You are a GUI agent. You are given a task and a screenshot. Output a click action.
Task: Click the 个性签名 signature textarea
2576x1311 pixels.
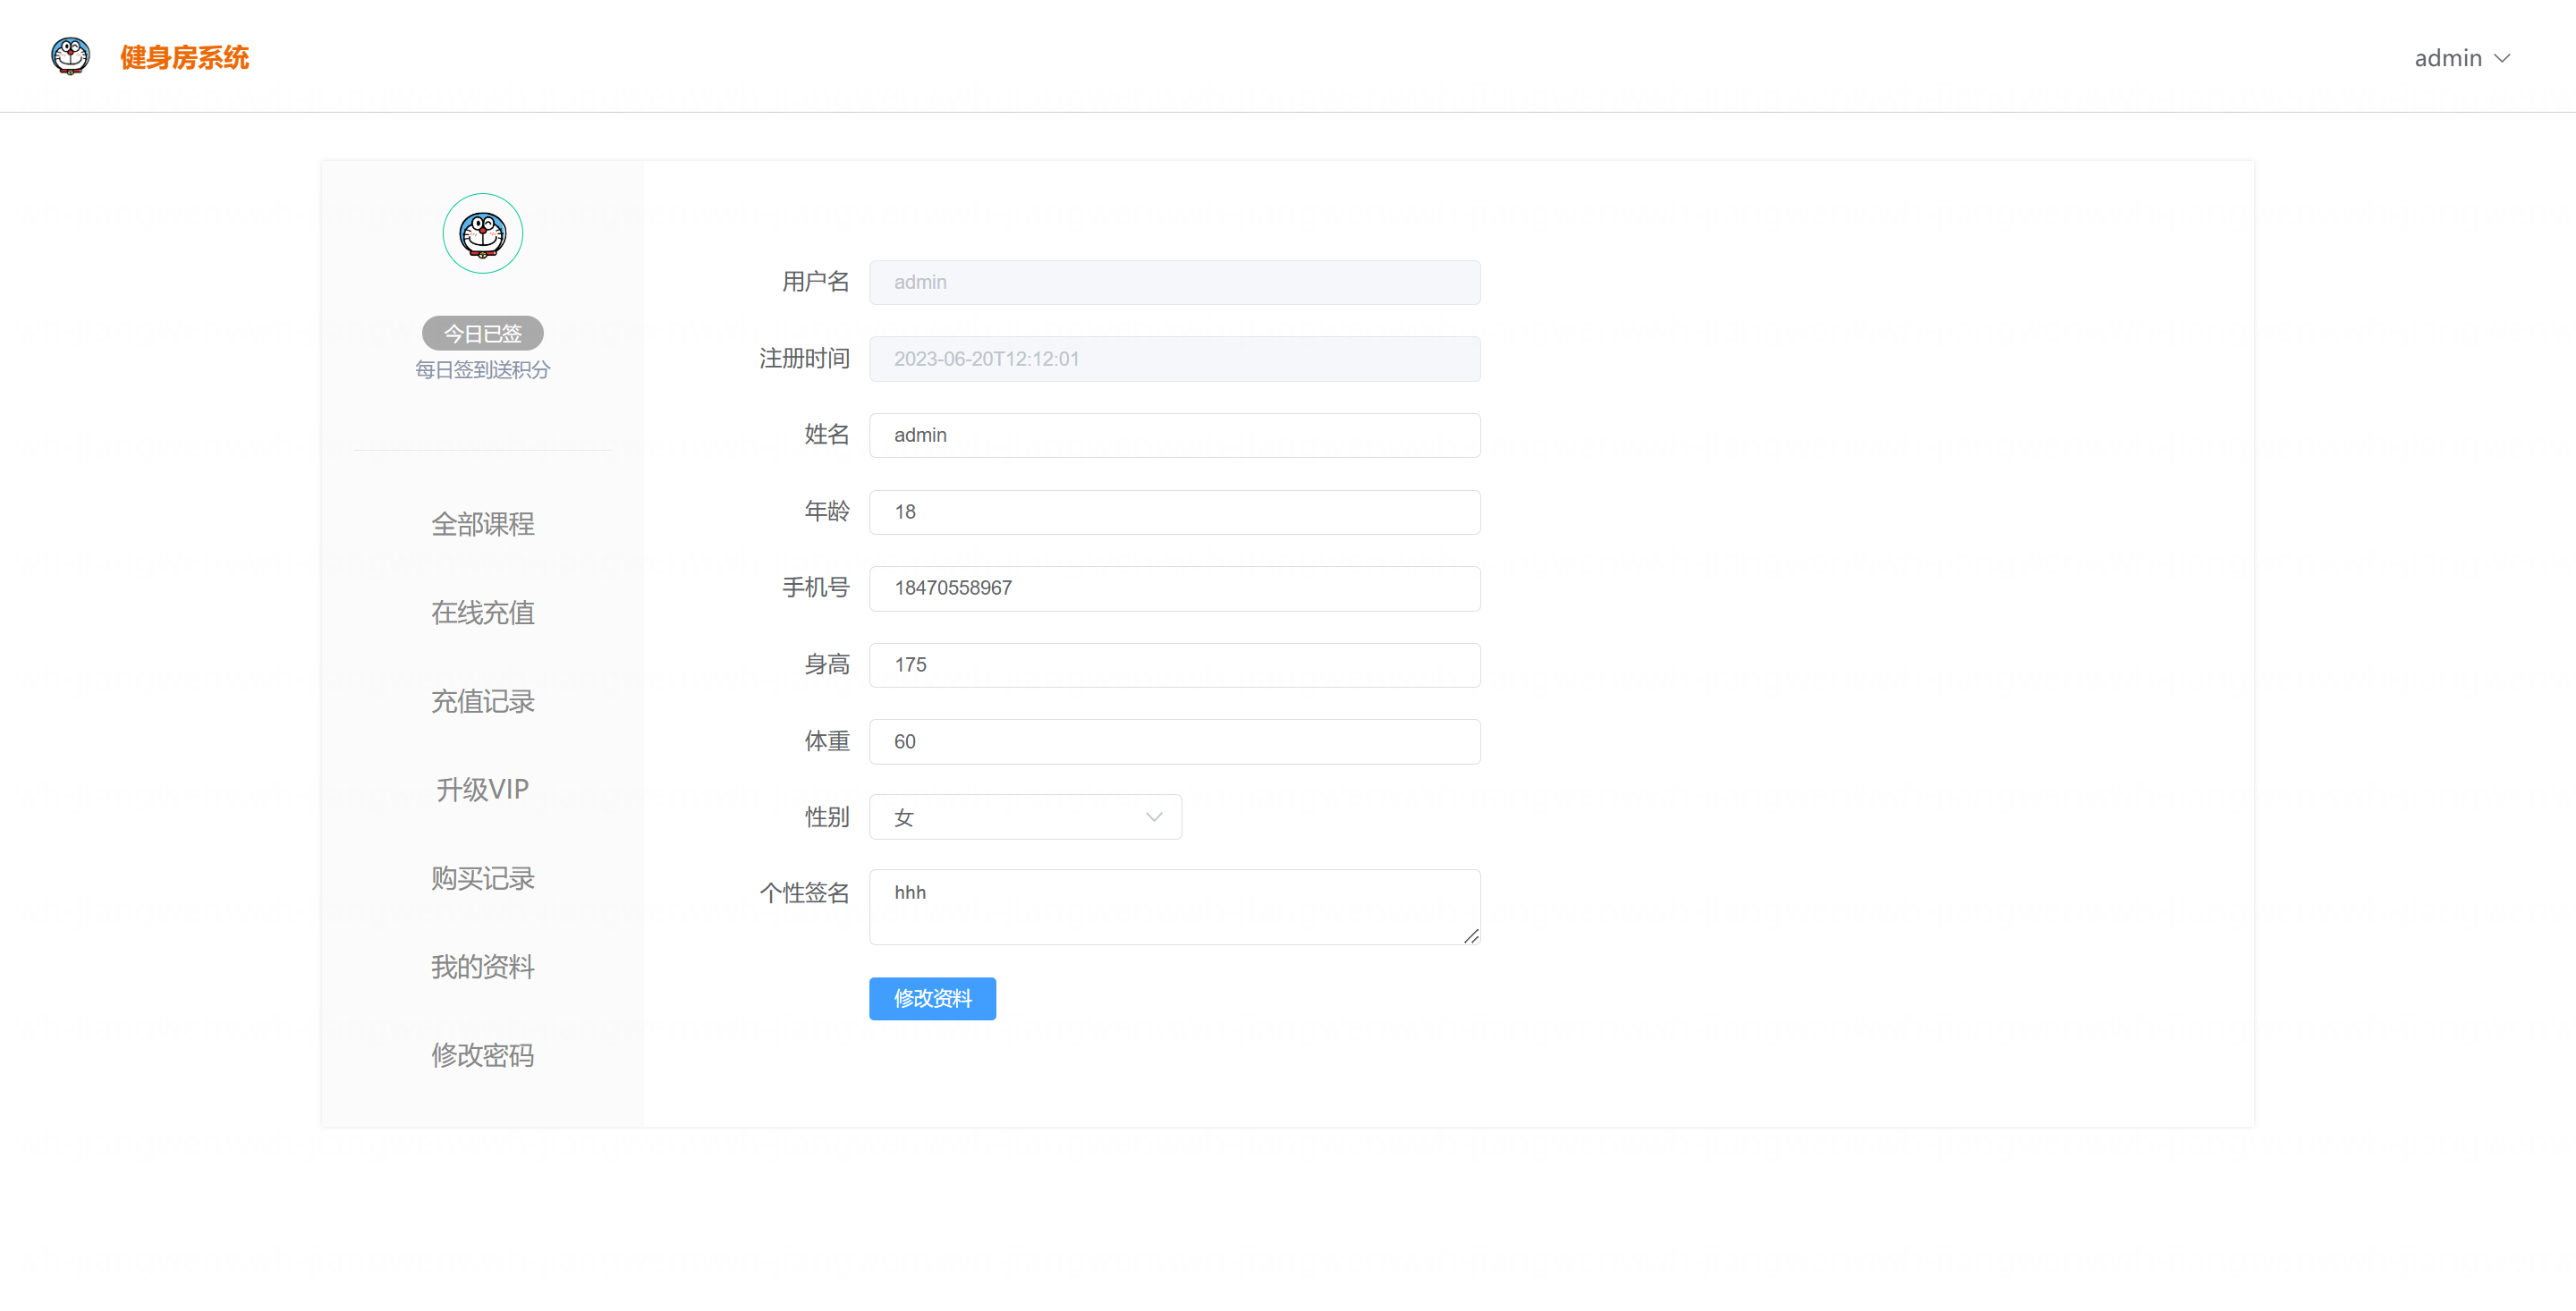(1174, 906)
